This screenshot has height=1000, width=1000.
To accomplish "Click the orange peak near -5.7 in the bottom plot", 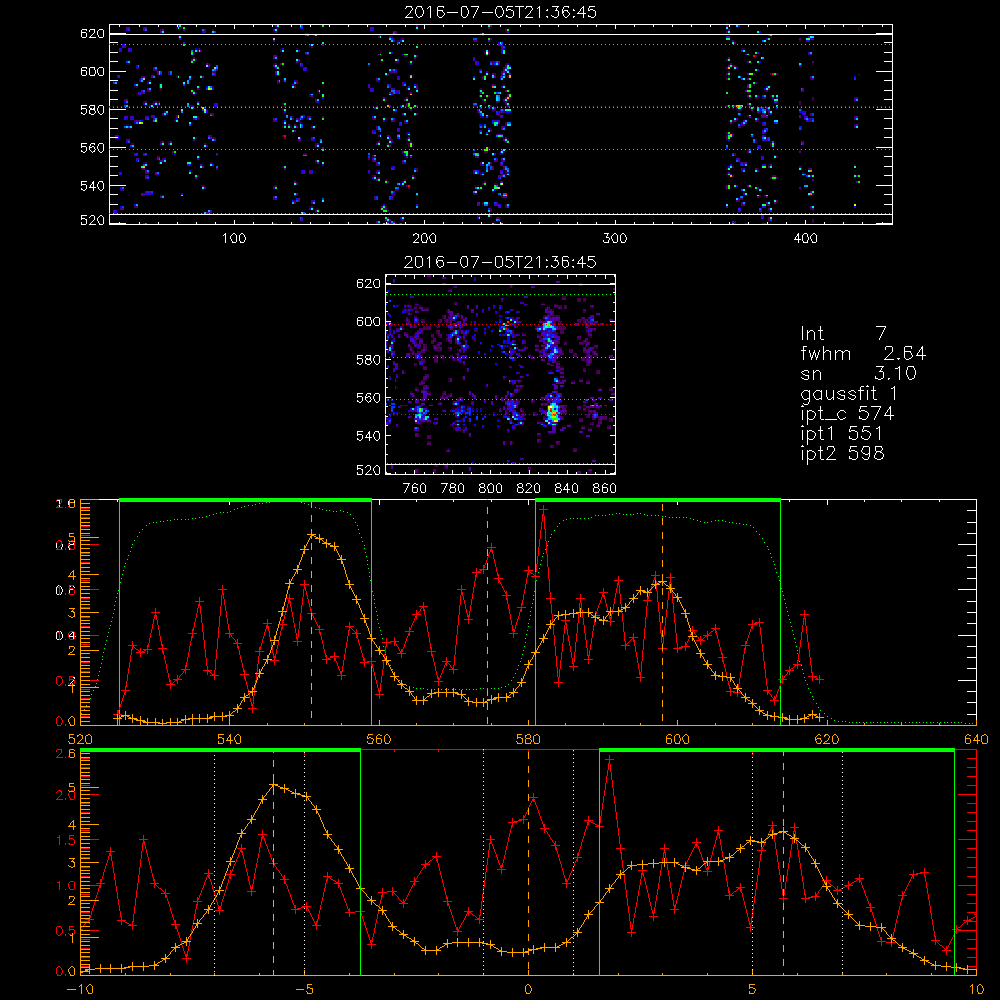I will pos(274,785).
